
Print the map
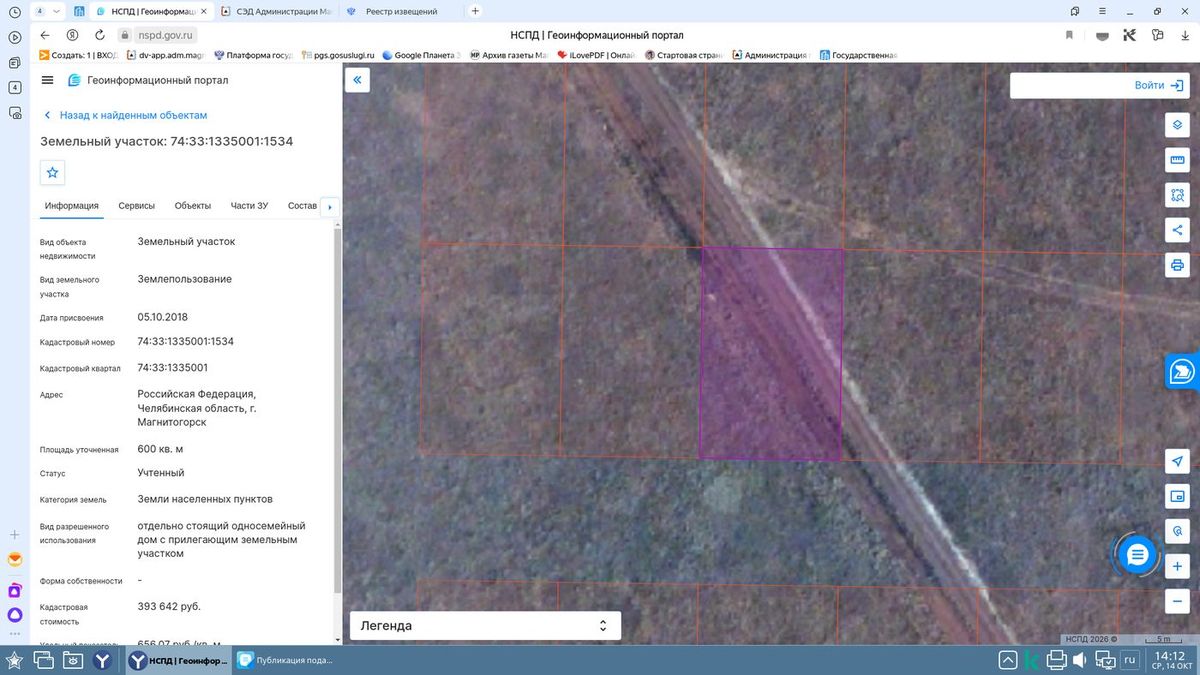(x=1177, y=265)
